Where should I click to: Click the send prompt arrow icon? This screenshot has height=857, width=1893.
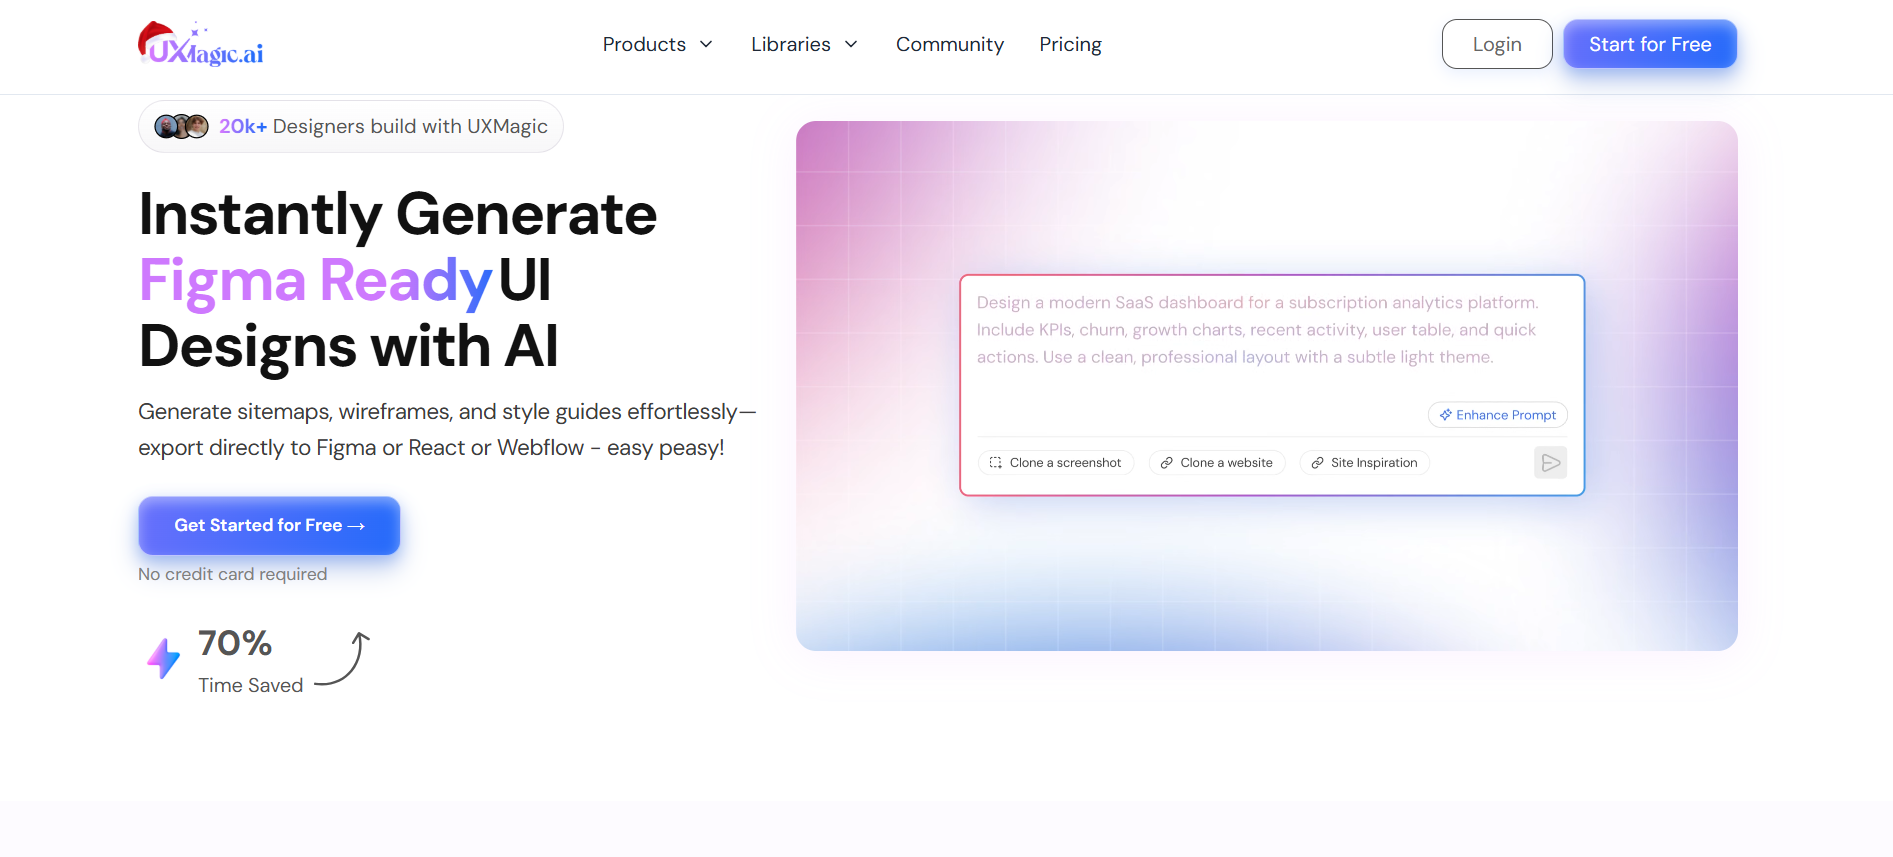[x=1550, y=462]
